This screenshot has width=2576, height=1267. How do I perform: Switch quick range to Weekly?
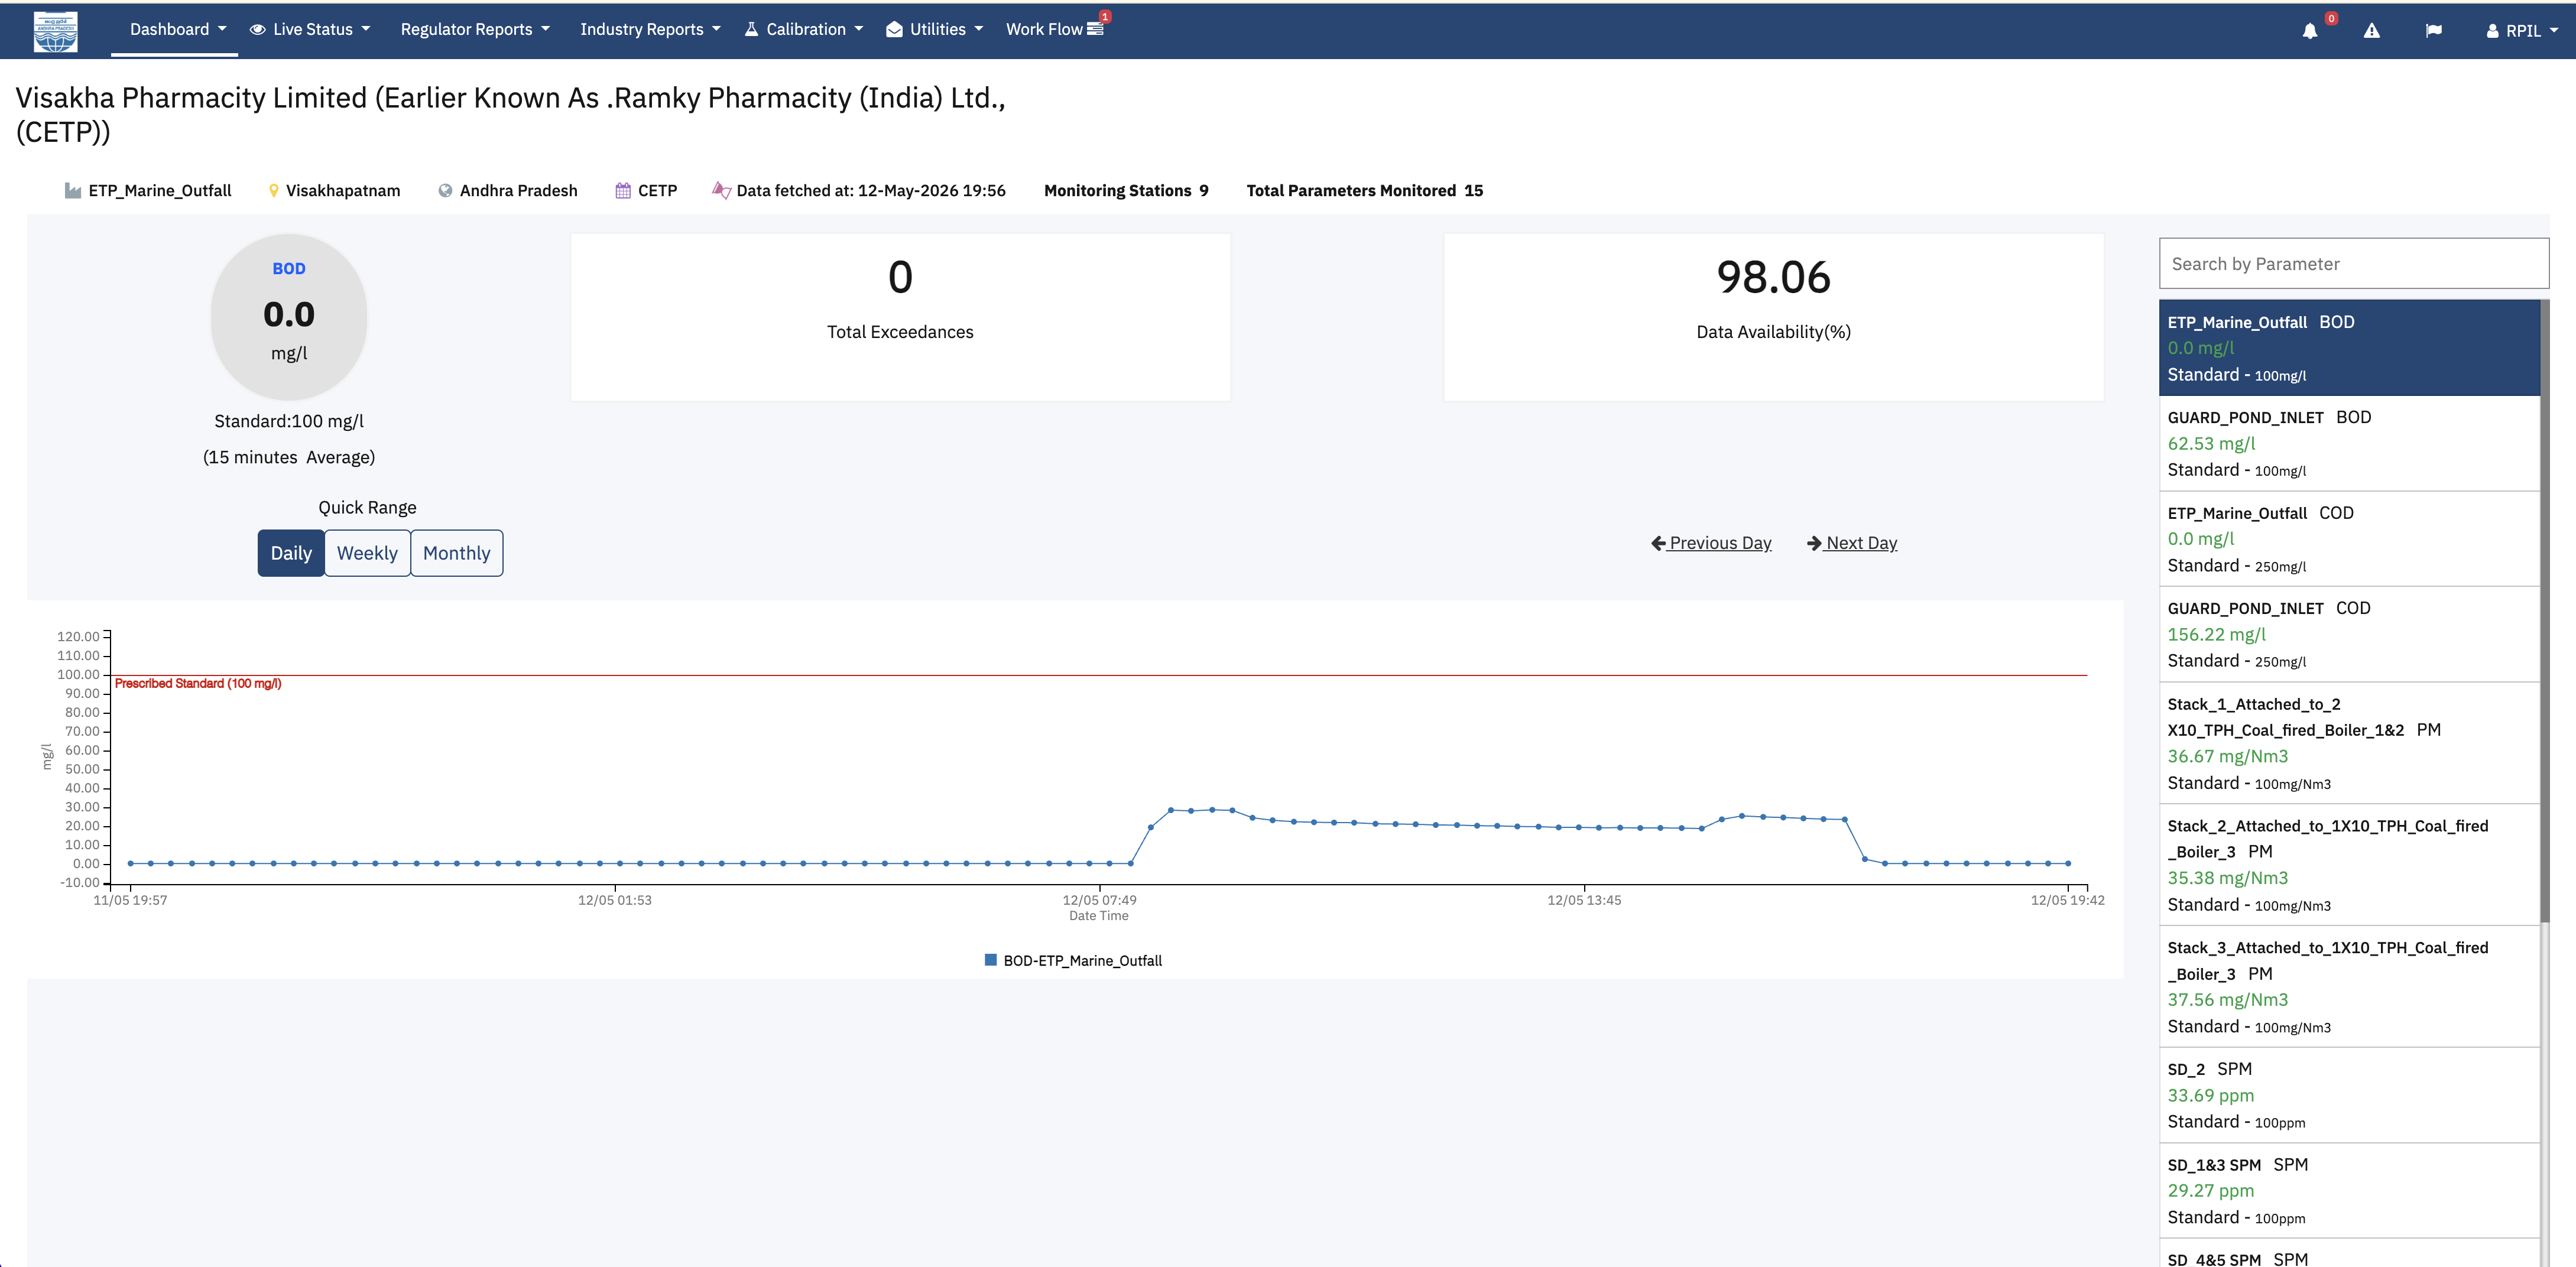tap(367, 553)
